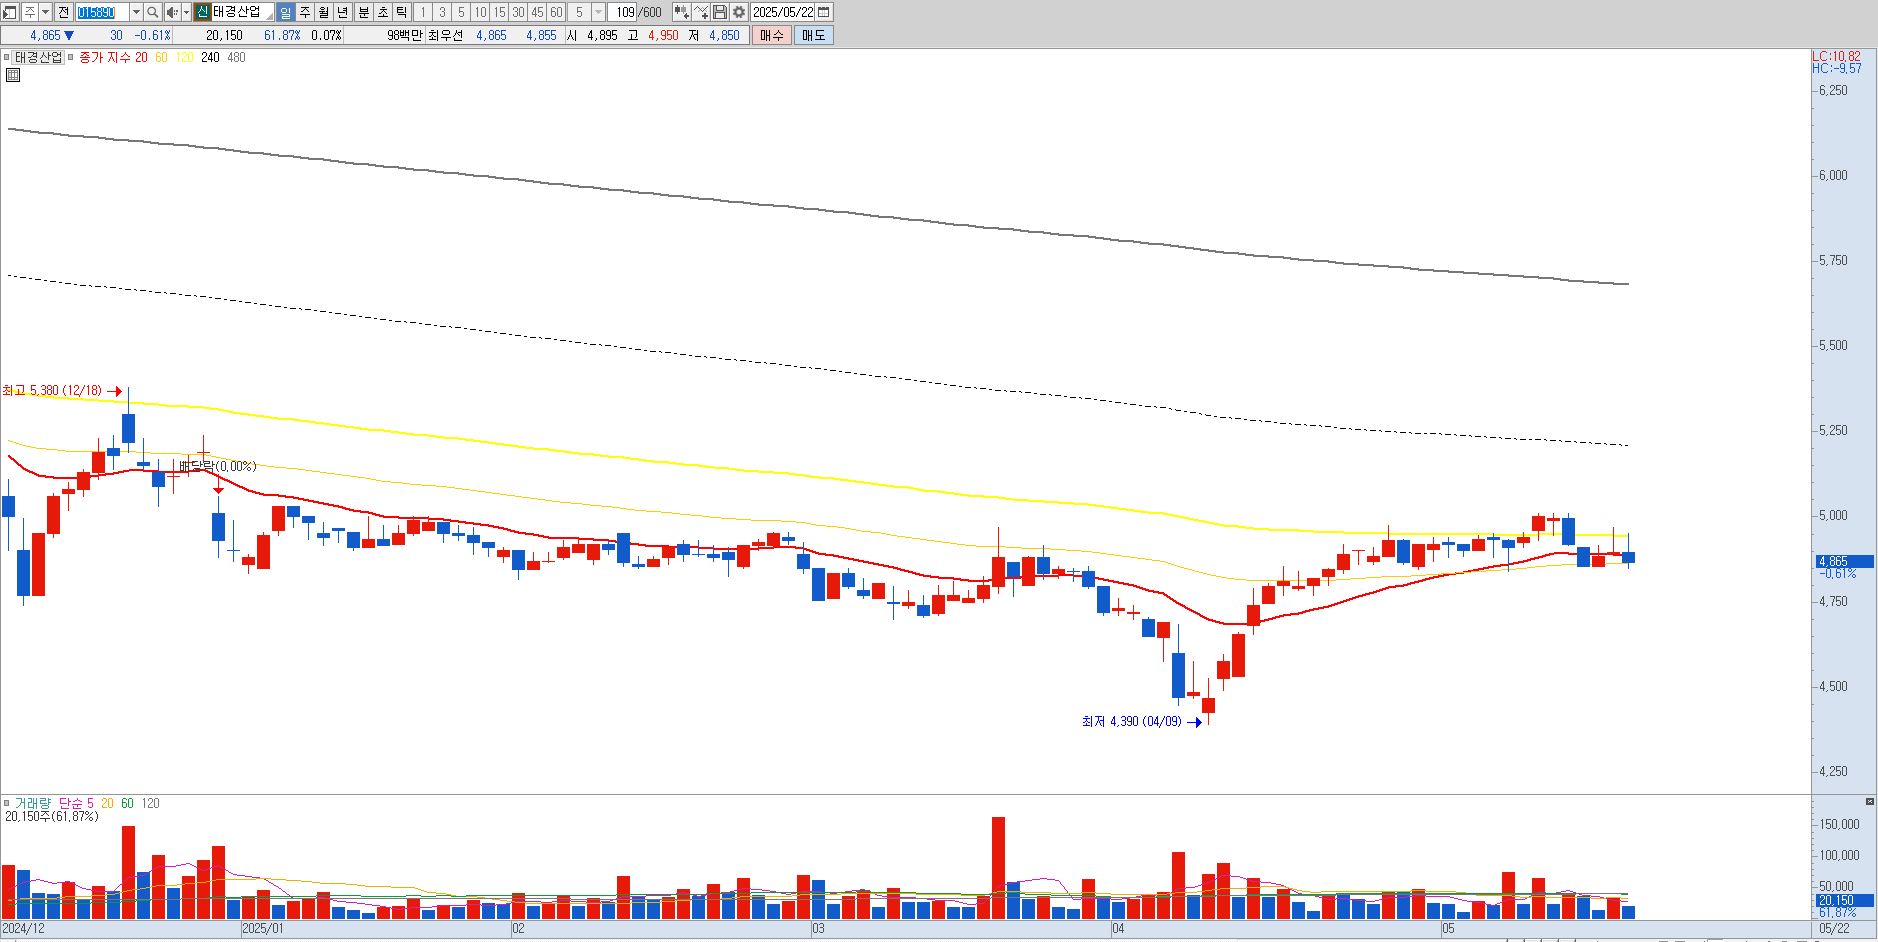Click the 종가 지수 indicator label
Viewport: 1878px width, 942px height.
(105, 57)
